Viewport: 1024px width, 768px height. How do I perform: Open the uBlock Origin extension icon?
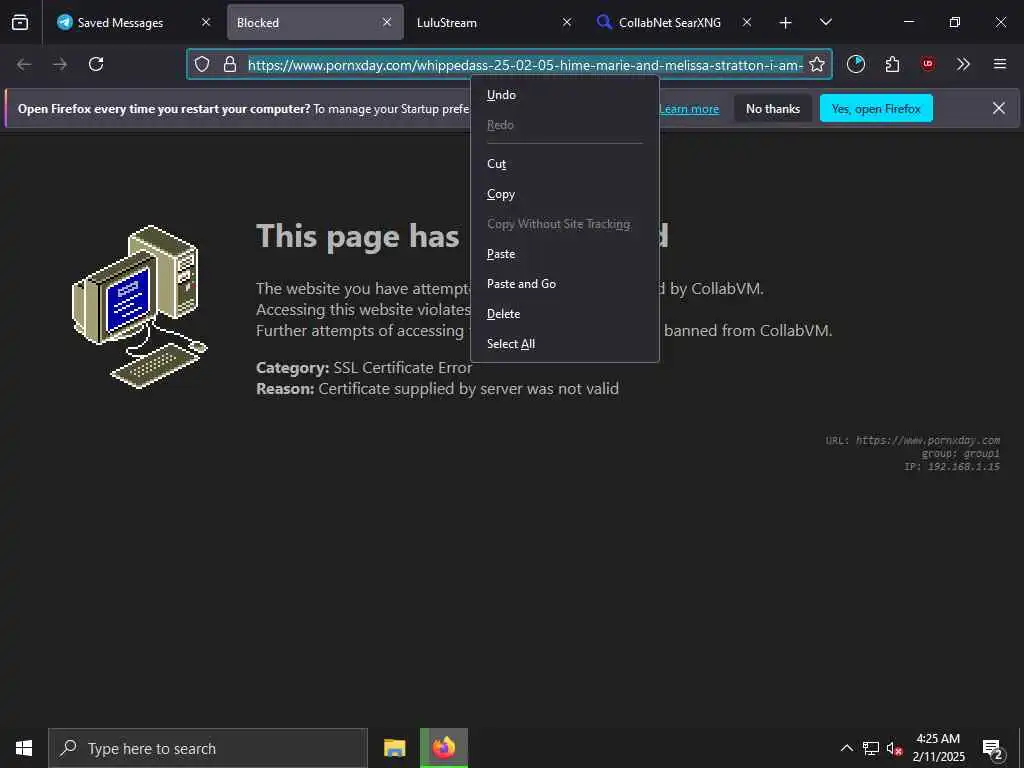(927, 64)
